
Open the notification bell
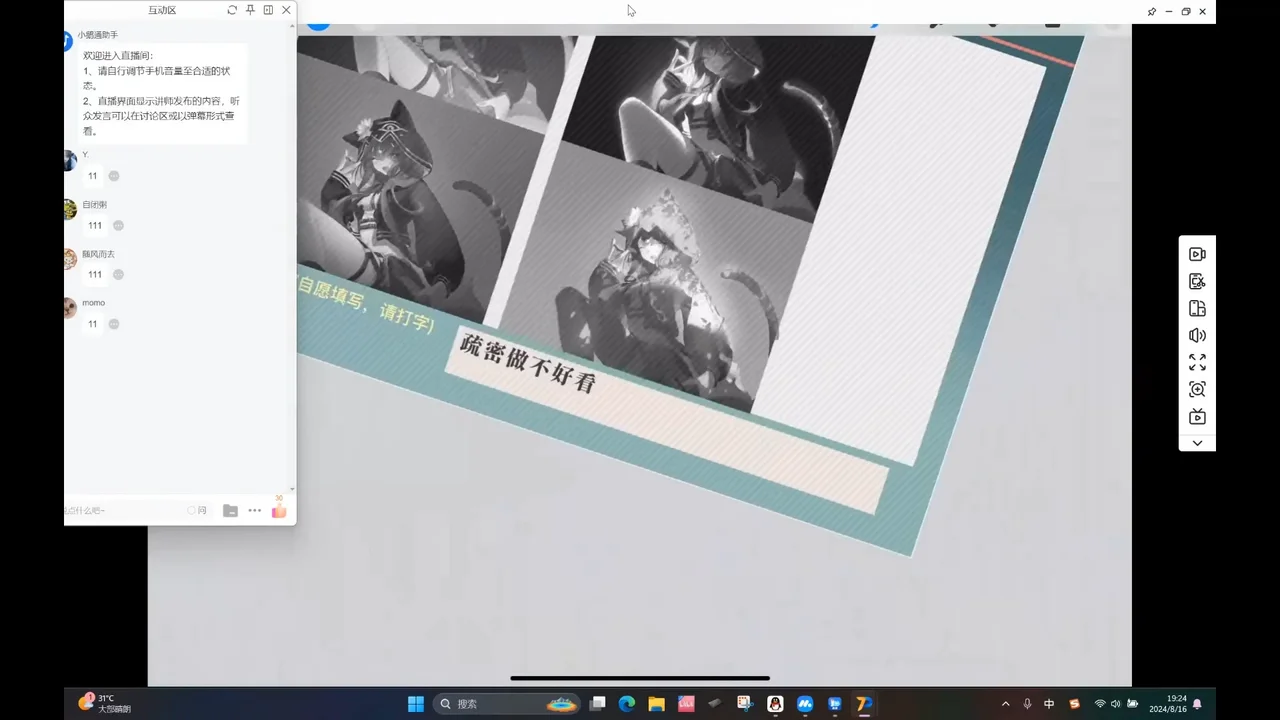tap(1197, 704)
